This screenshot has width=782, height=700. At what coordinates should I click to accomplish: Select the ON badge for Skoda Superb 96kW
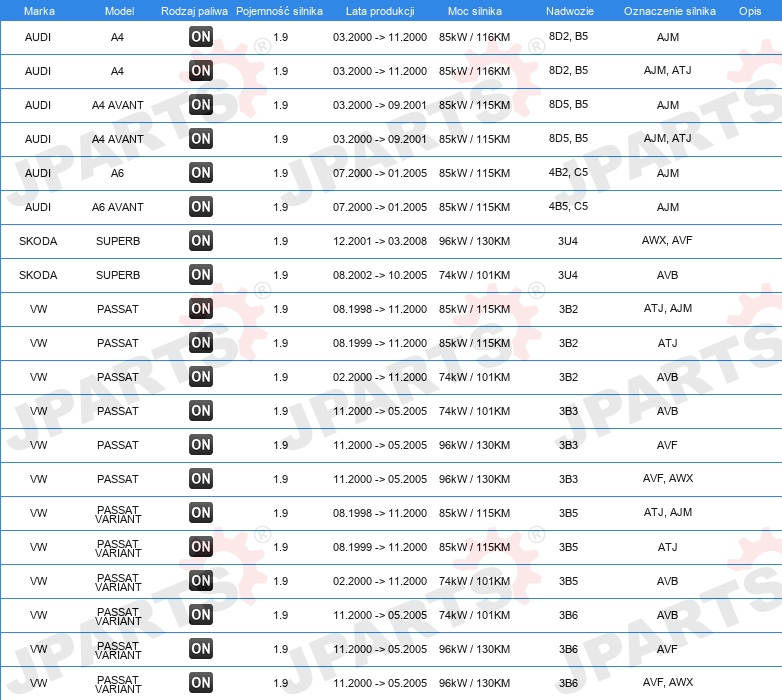pyautogui.click(x=201, y=241)
